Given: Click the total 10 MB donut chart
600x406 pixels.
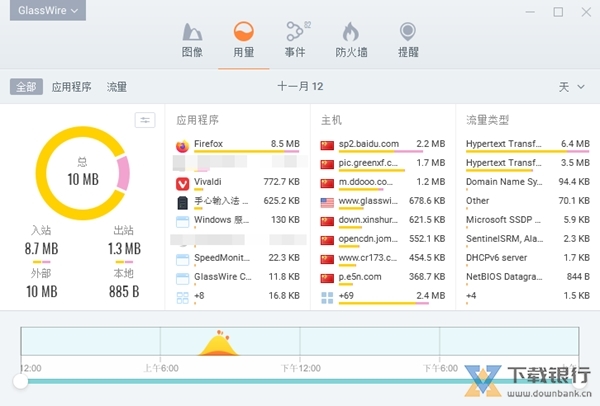Looking at the screenshot, I should 83,173.
